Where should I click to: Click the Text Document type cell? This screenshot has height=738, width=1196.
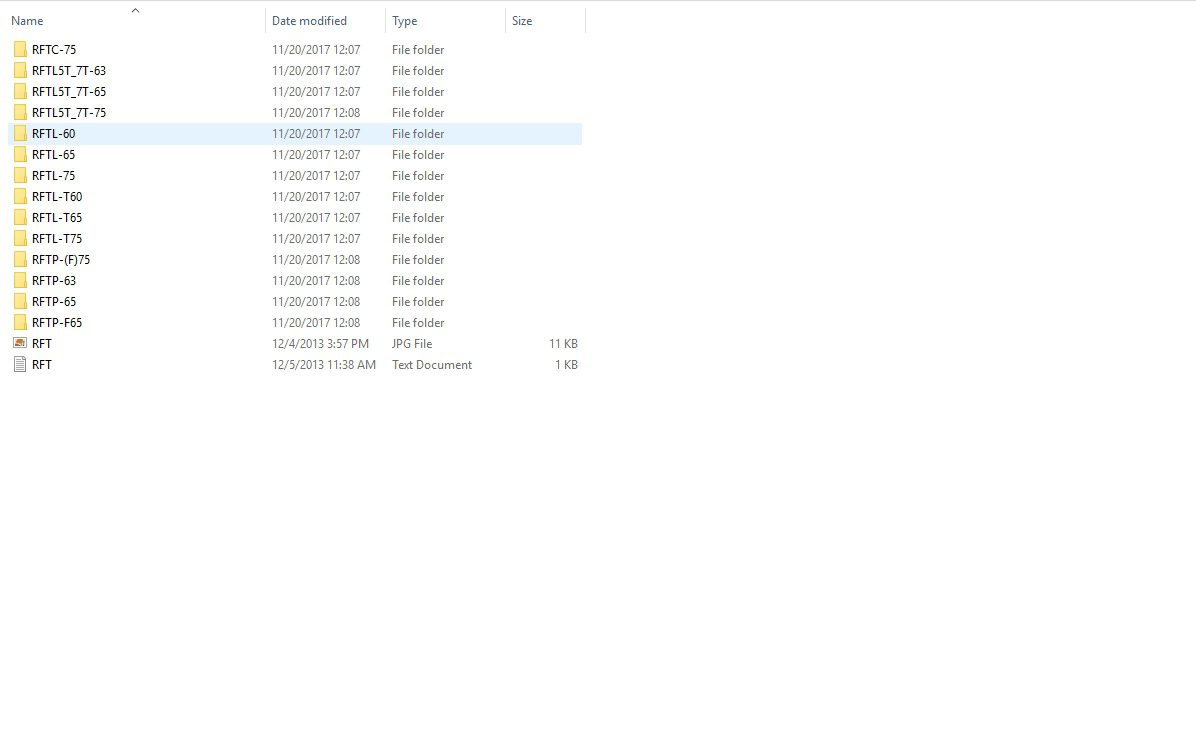(x=432, y=365)
